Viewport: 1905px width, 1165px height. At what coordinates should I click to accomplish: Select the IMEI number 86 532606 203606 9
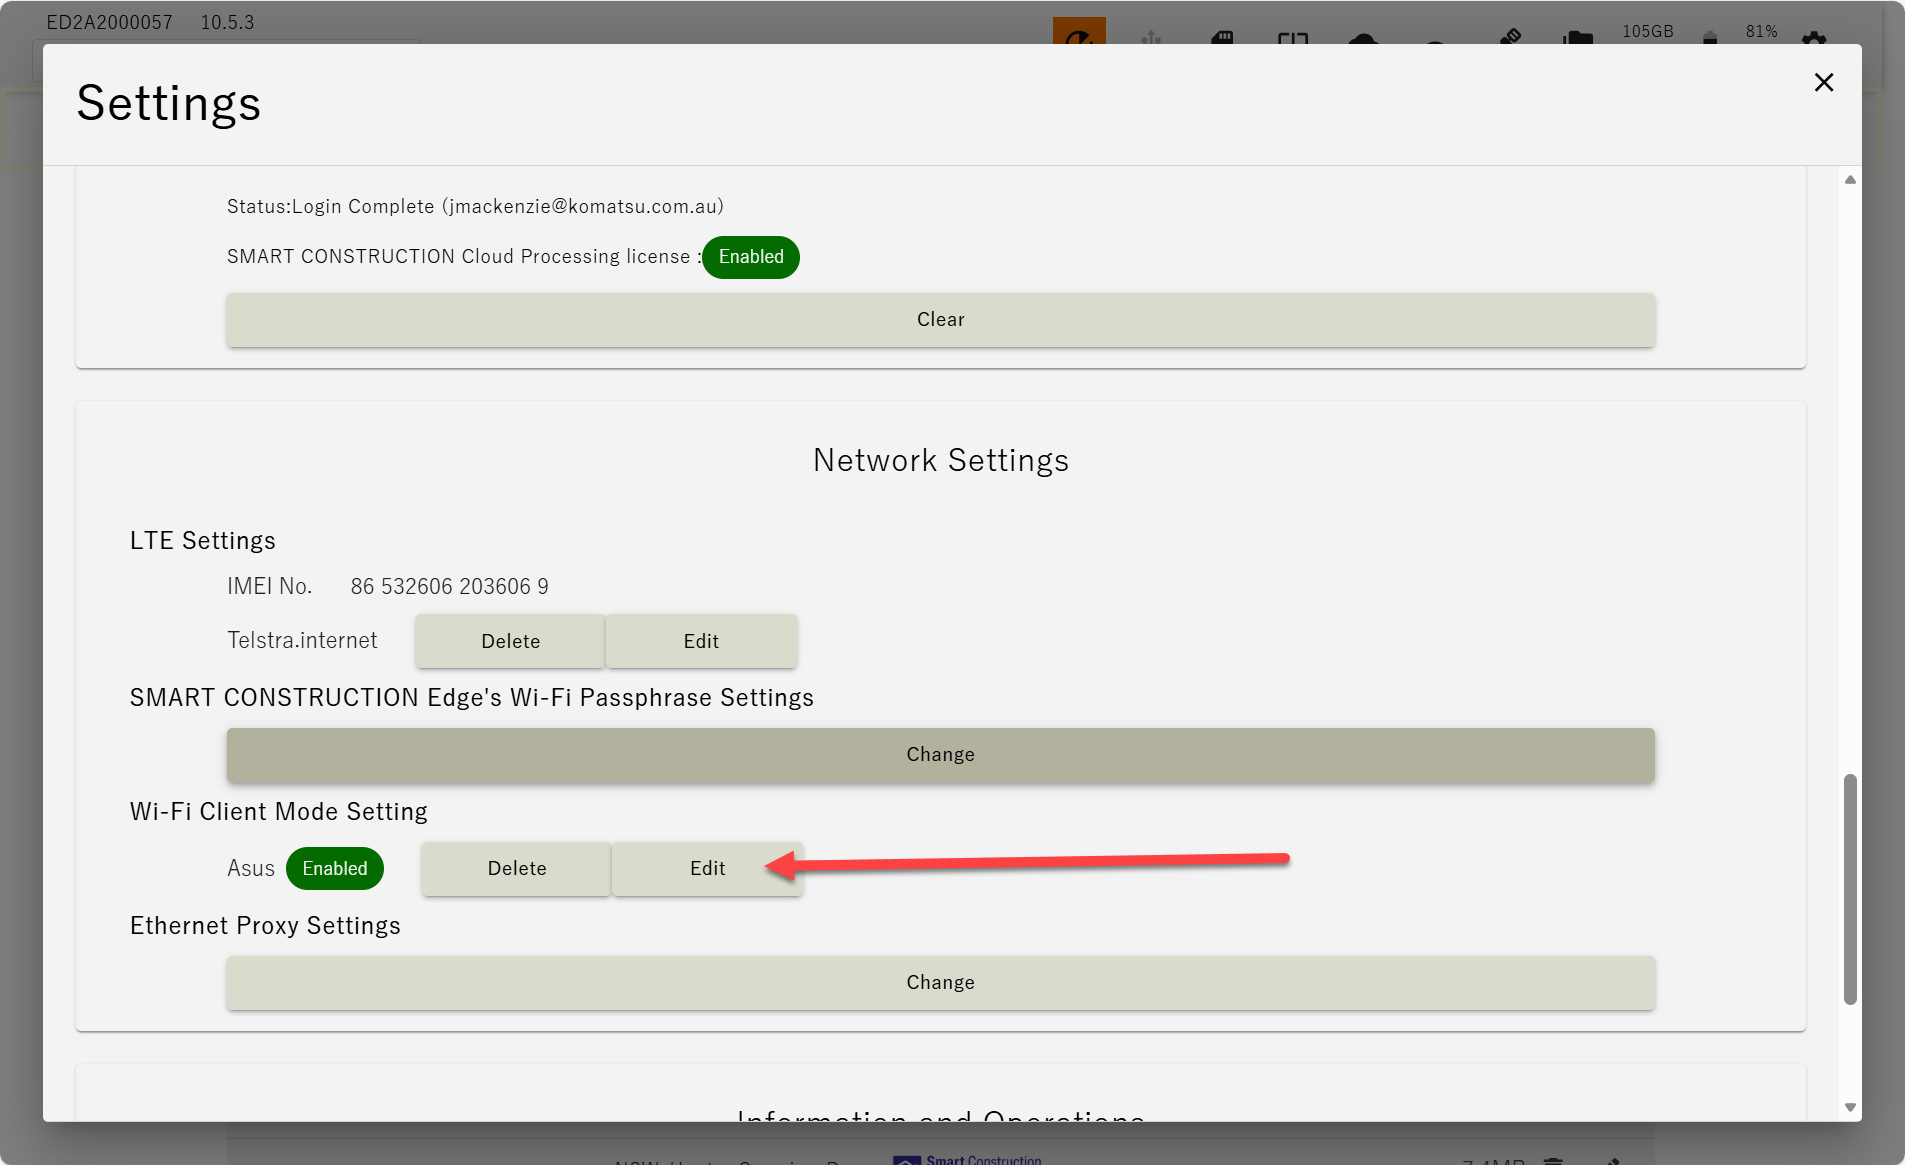click(450, 586)
